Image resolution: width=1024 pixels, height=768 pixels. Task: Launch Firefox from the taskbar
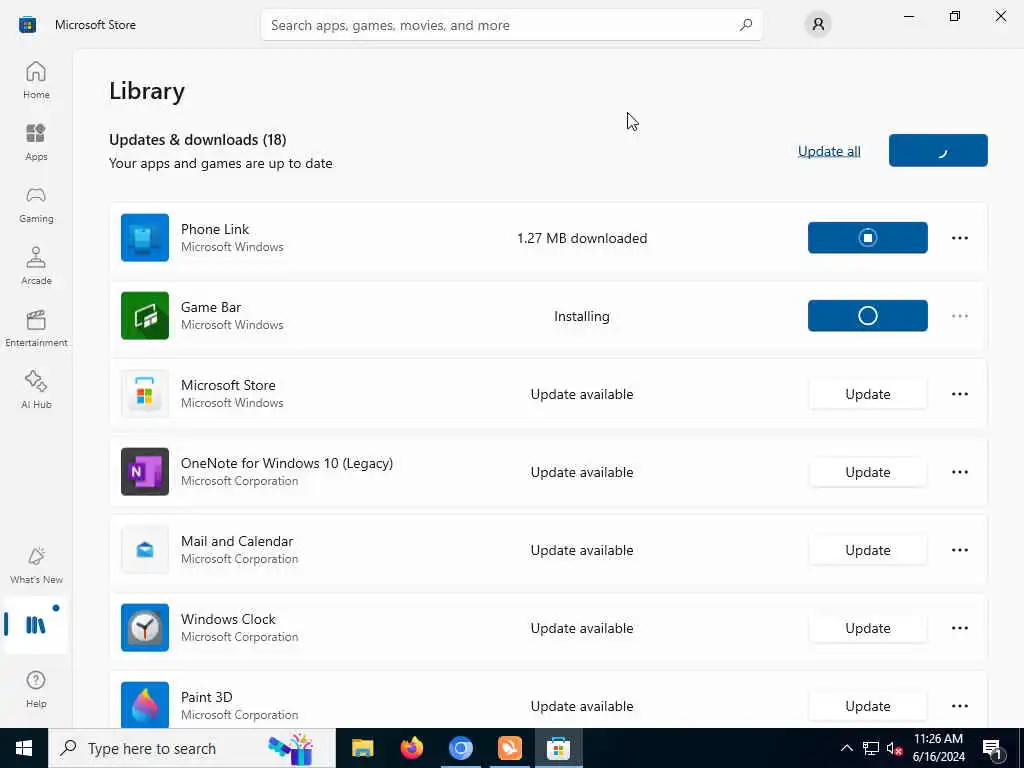click(411, 748)
